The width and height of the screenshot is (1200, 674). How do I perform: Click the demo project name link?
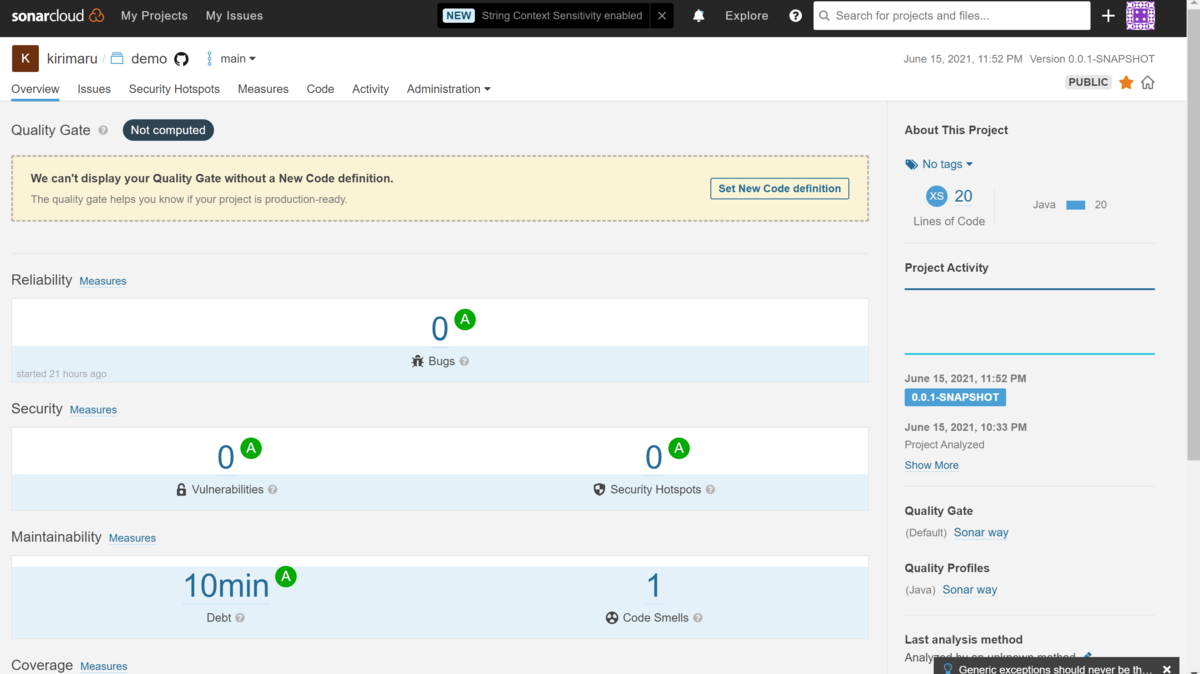[149, 59]
